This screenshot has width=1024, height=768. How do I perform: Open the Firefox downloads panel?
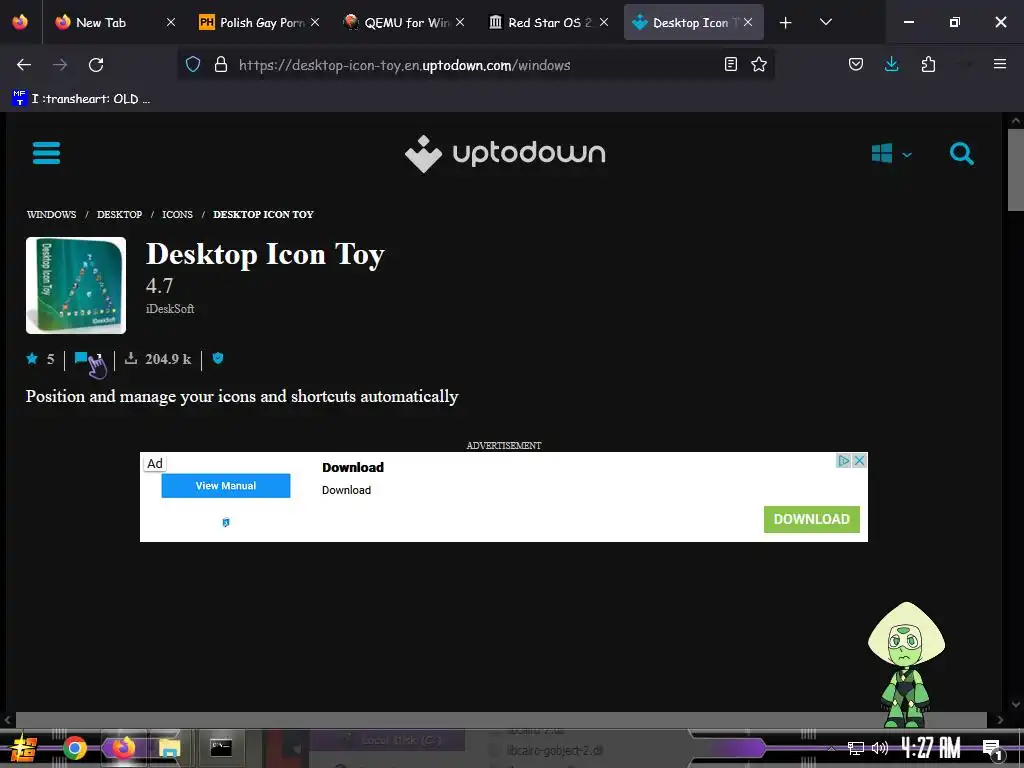tap(891, 64)
